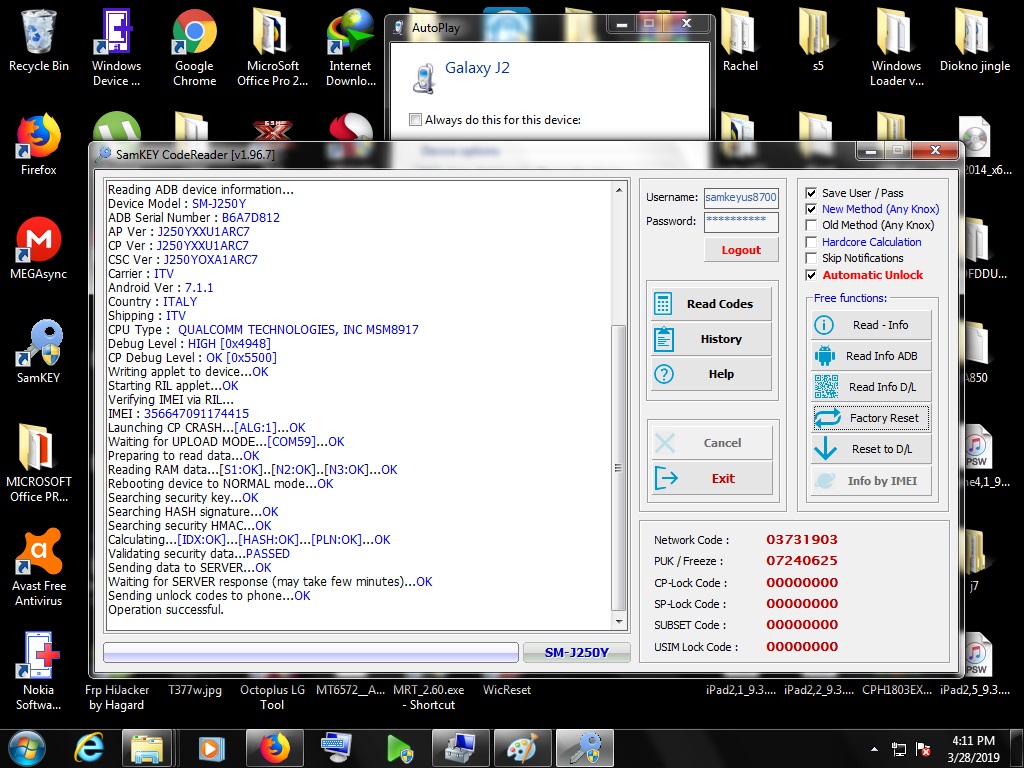Click the Username input field

[x=741, y=197]
